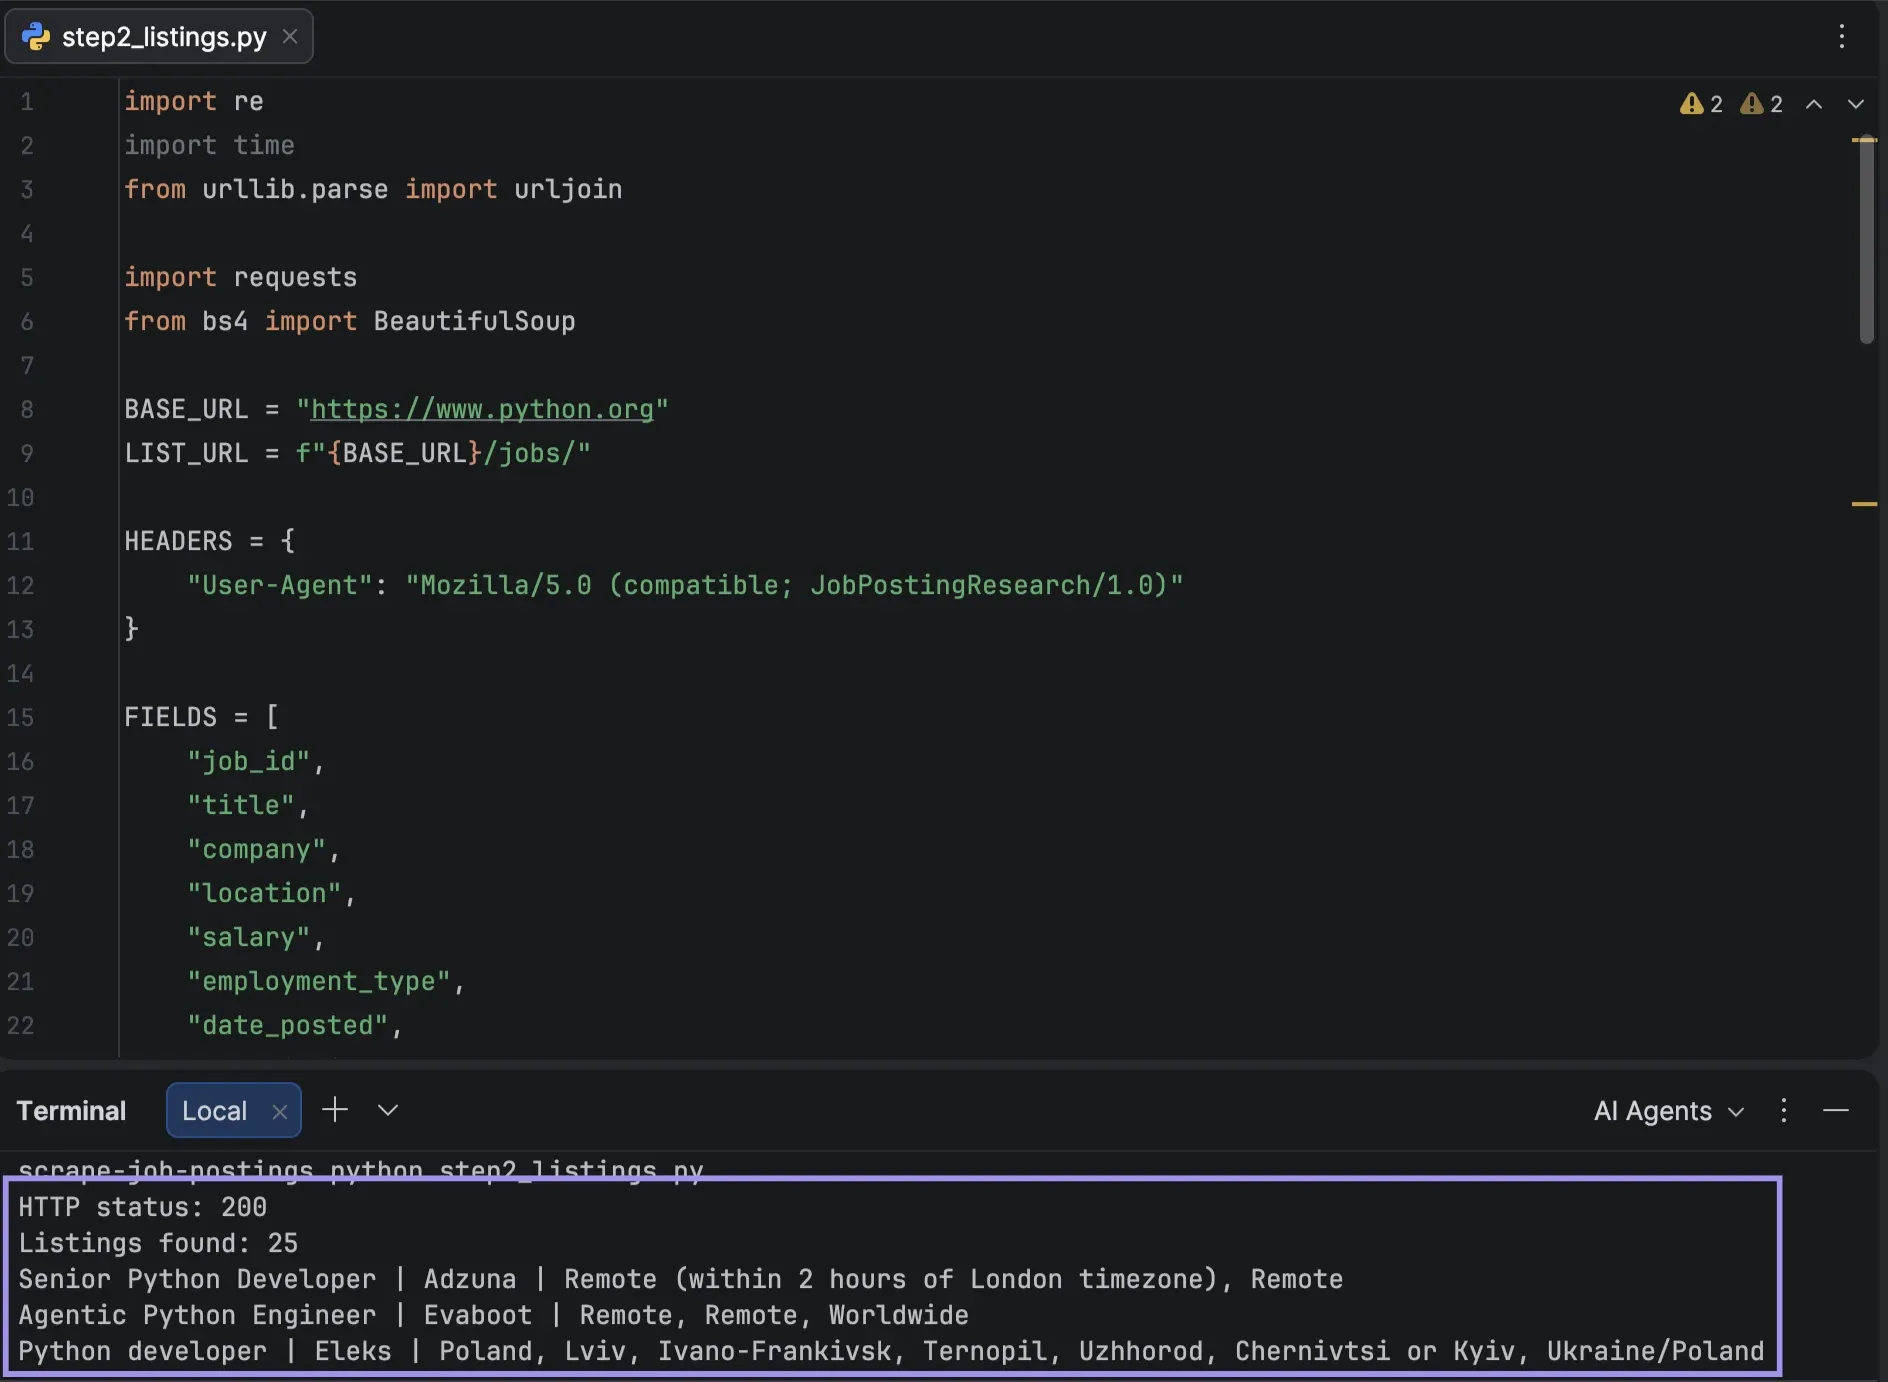1888x1382 pixels.
Task: Click the Terminal panel title
Action: 71,1111
